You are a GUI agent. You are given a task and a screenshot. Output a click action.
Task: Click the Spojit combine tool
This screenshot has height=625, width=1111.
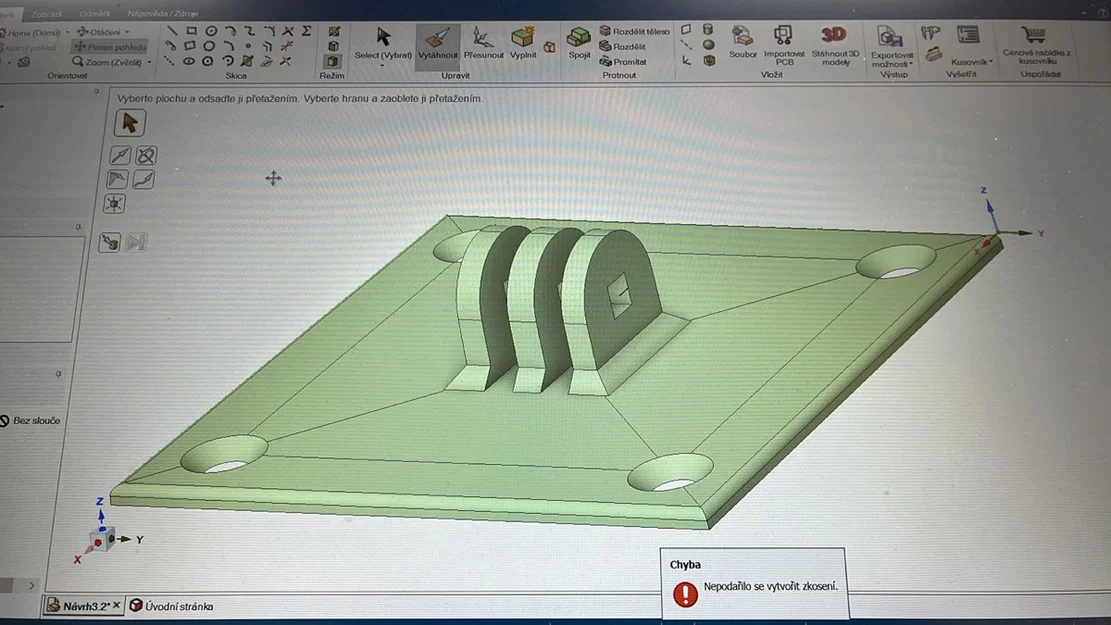point(579,43)
